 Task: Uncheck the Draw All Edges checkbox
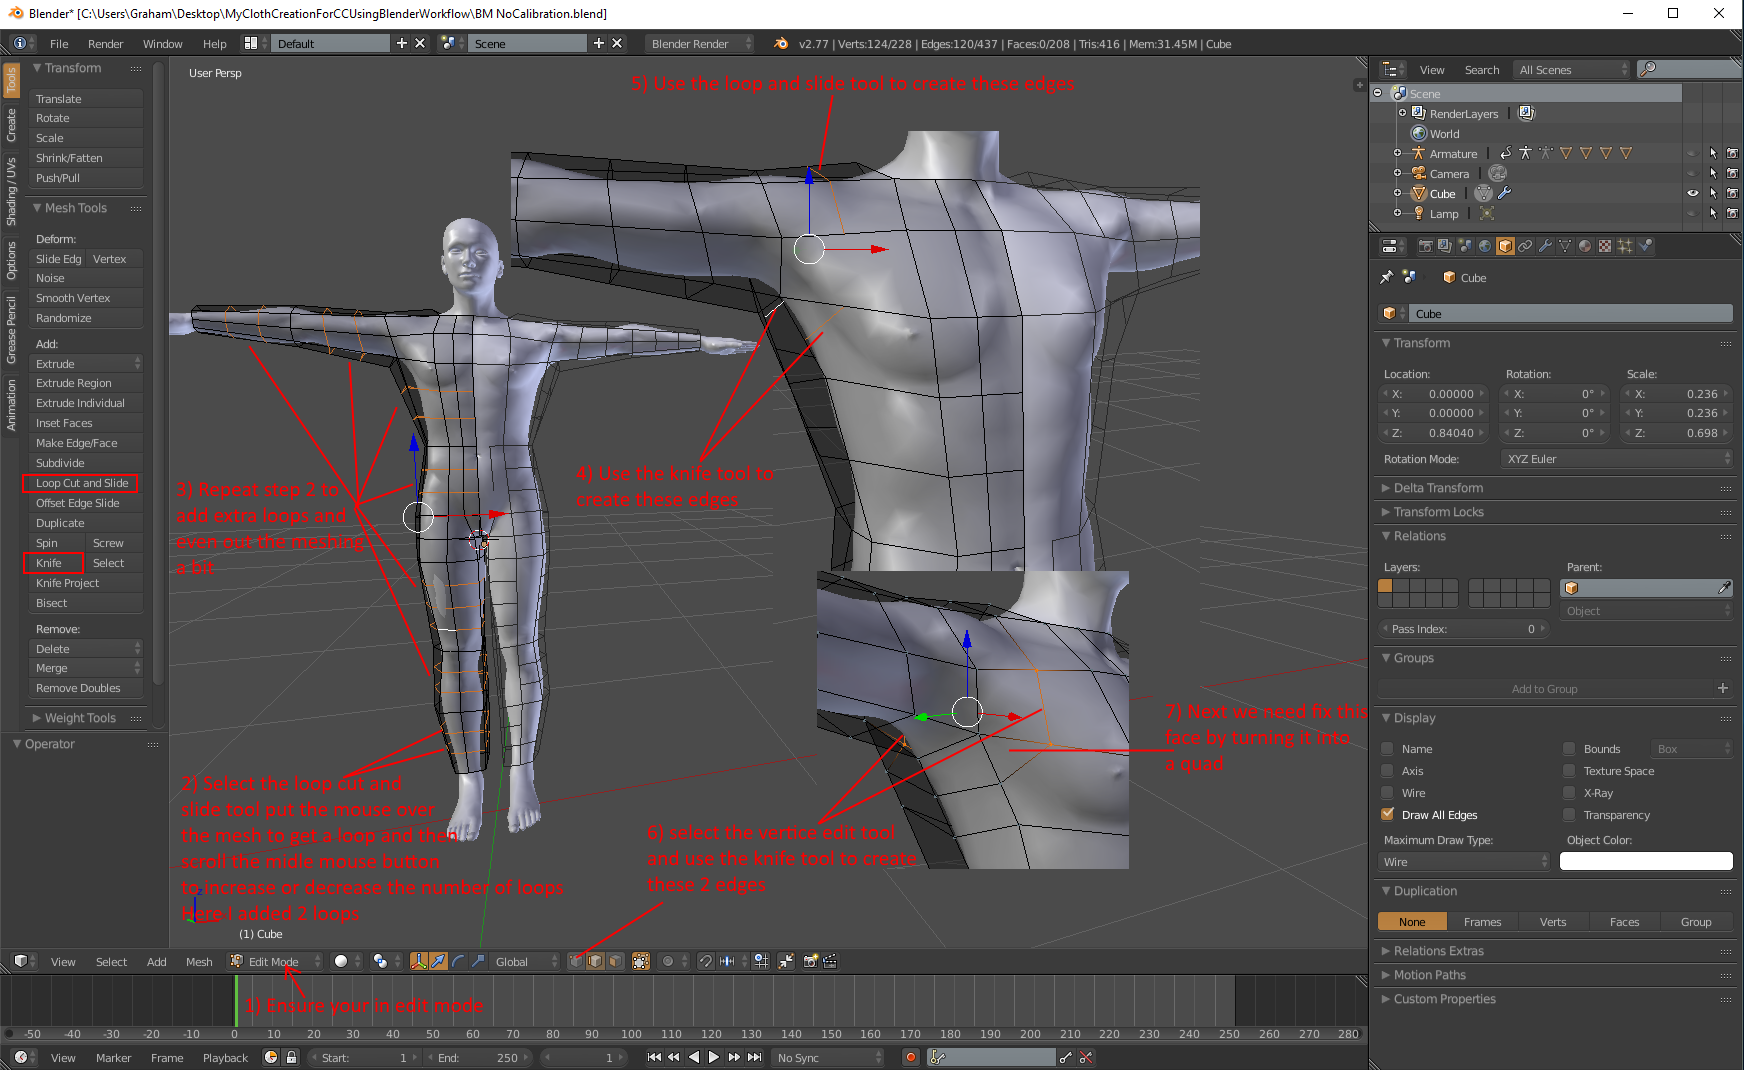[1387, 814]
